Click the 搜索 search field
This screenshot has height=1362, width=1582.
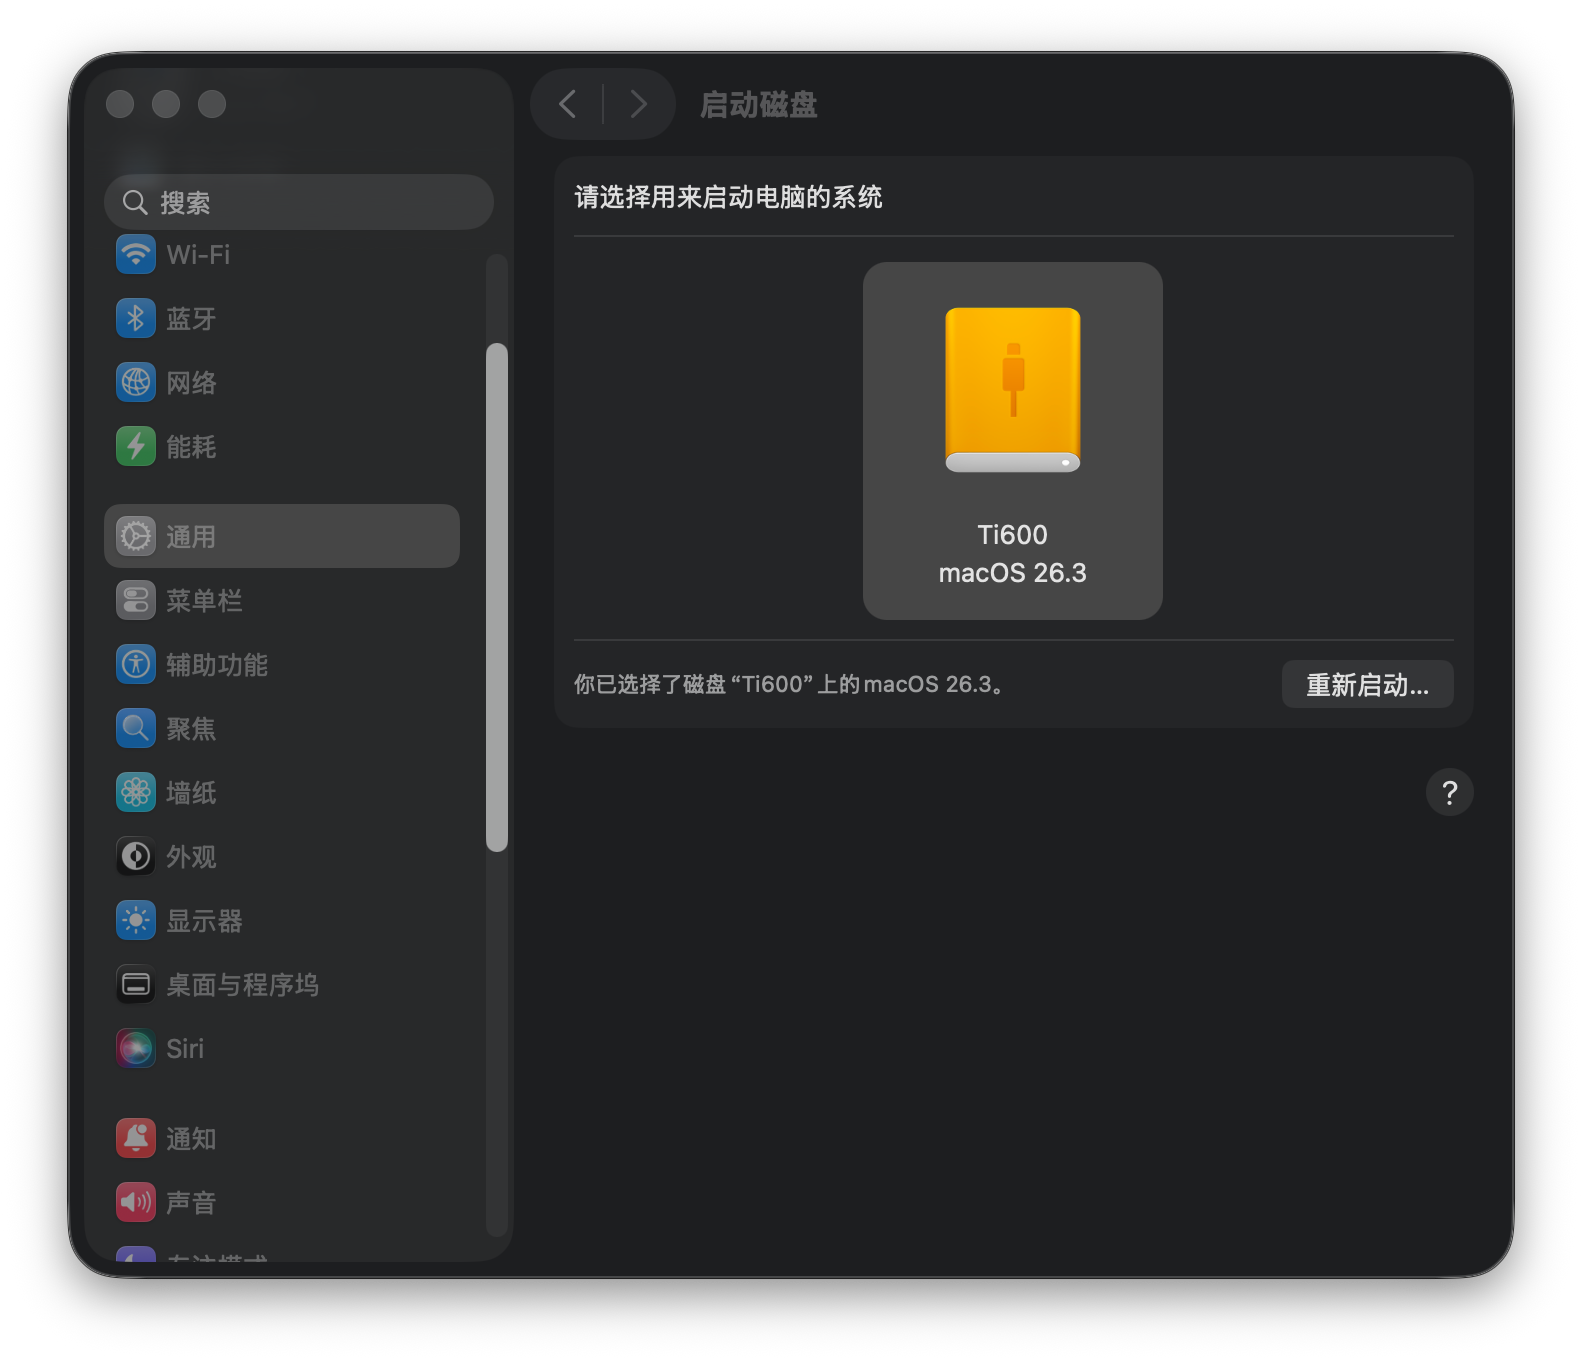(x=299, y=203)
